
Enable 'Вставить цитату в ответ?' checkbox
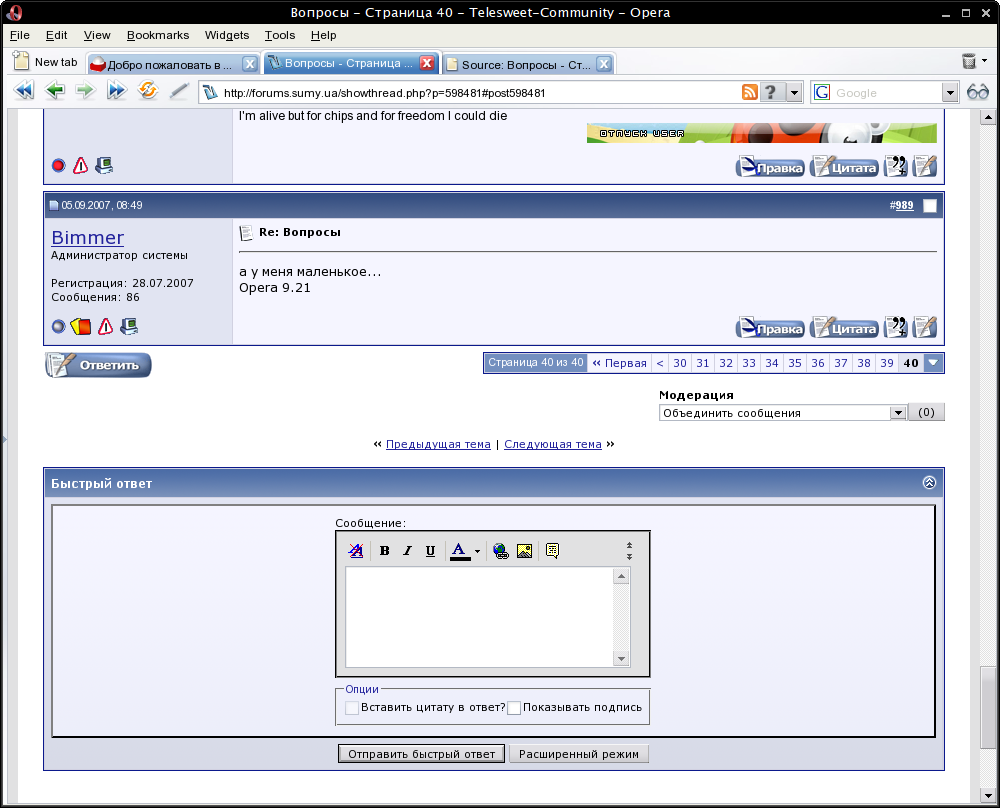tap(352, 708)
